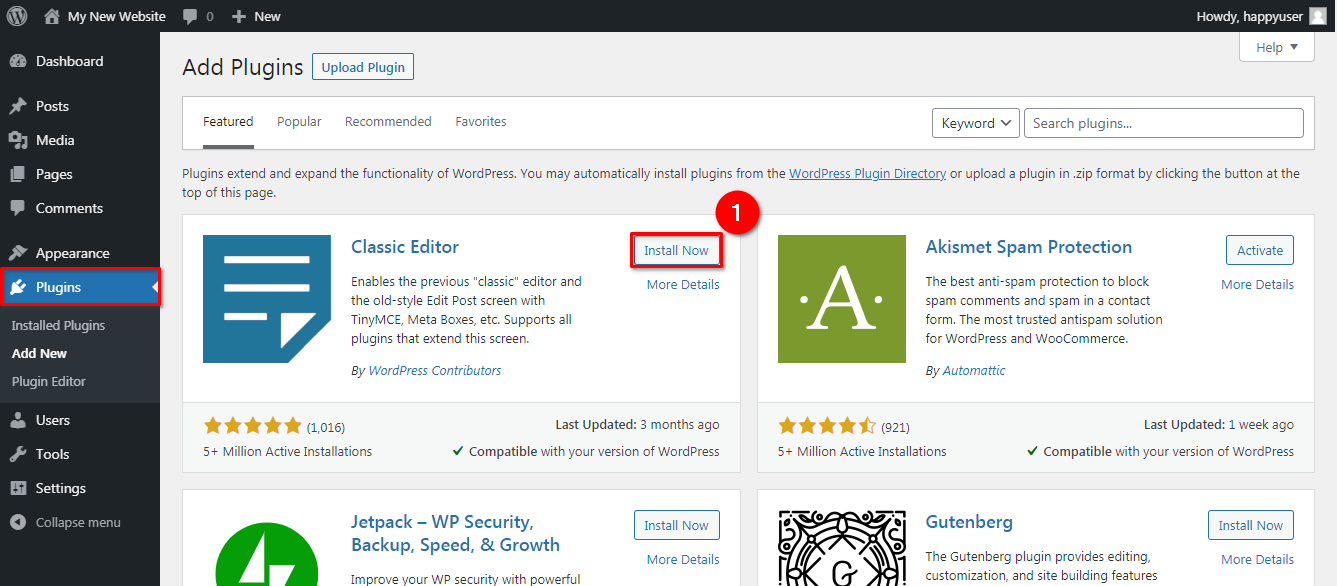
Task: Select Plugins in the sidebar
Action: coord(80,287)
